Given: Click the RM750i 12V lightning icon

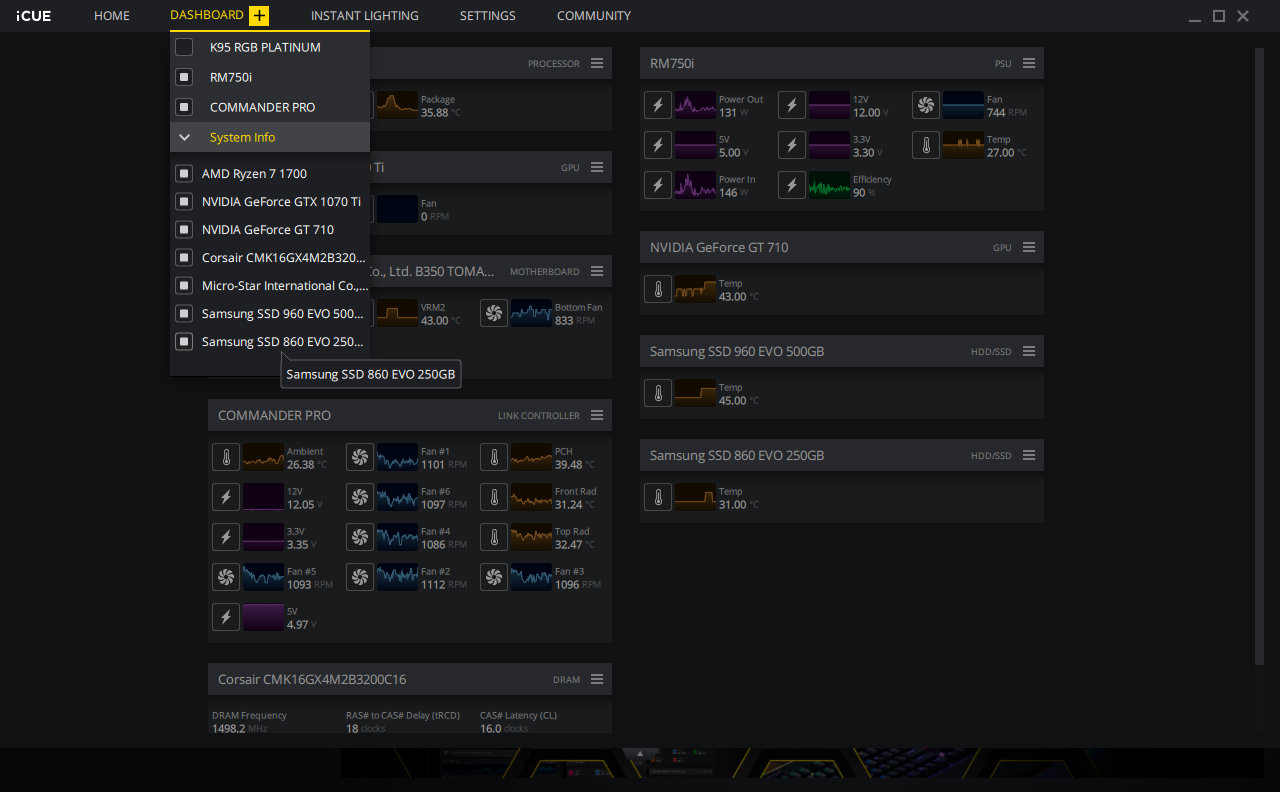Looking at the screenshot, I should click(792, 105).
